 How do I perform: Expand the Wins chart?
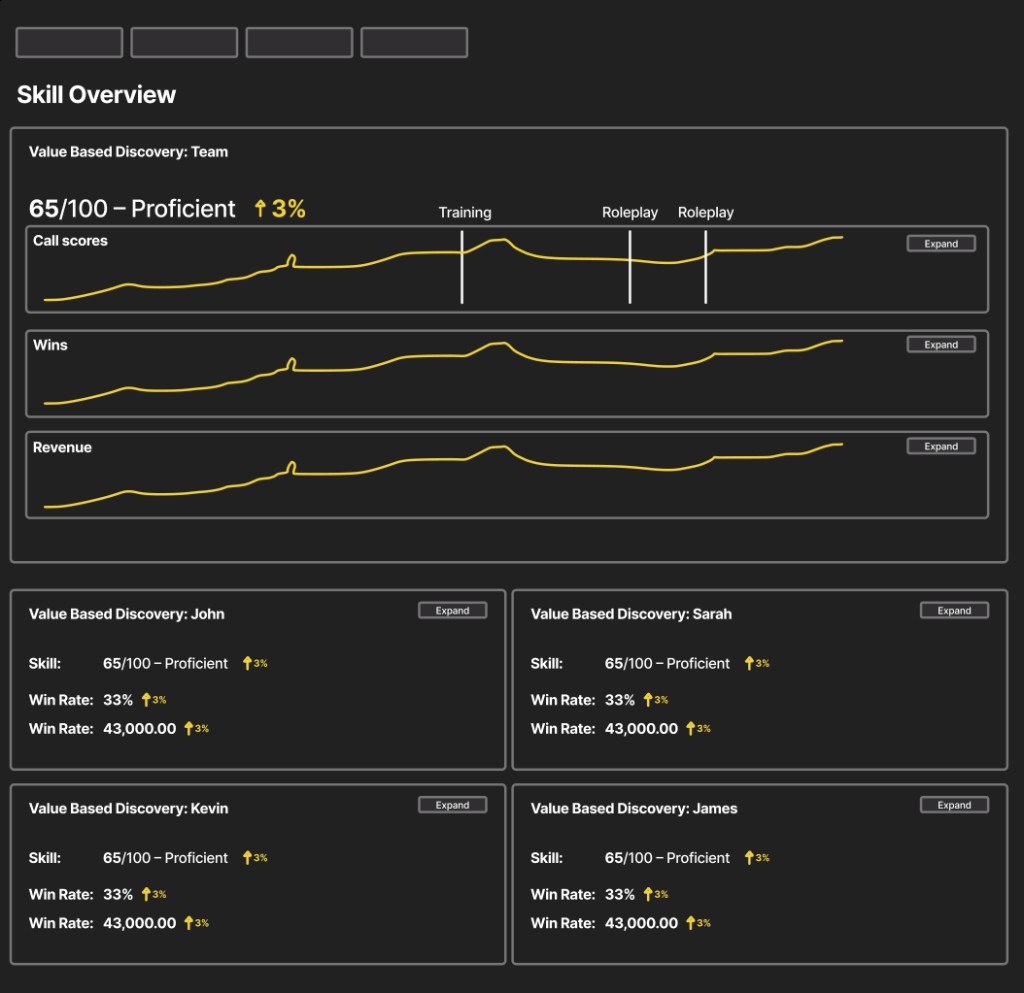point(941,345)
